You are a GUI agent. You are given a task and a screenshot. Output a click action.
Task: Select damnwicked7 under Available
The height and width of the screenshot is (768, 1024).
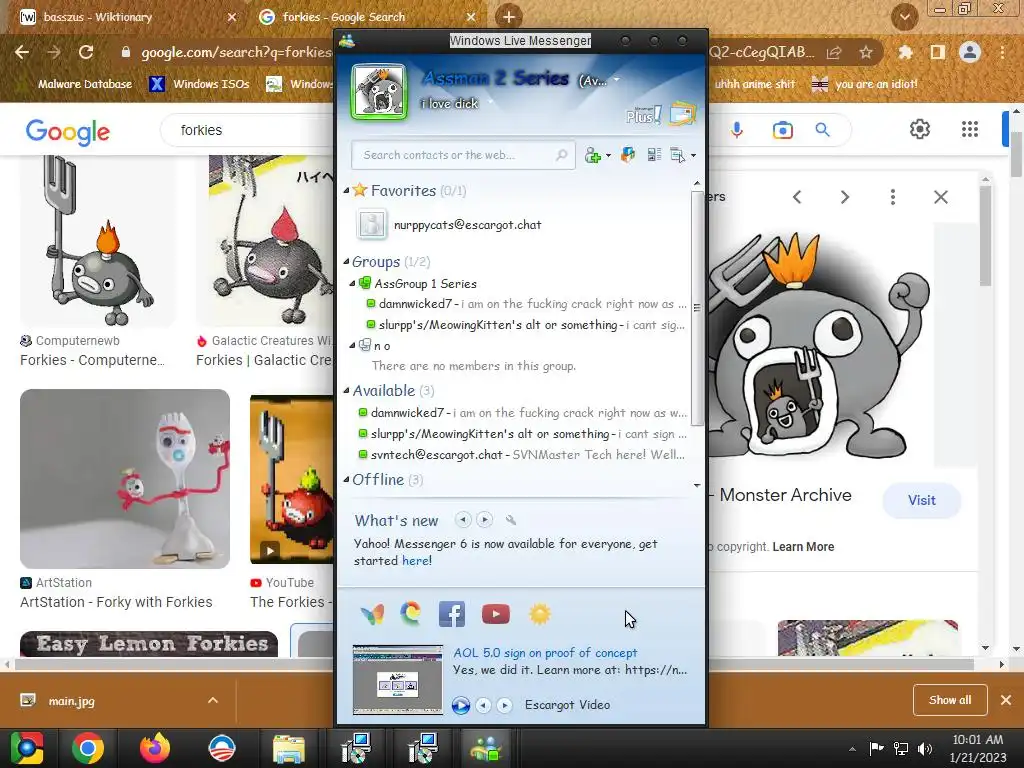(x=522, y=413)
